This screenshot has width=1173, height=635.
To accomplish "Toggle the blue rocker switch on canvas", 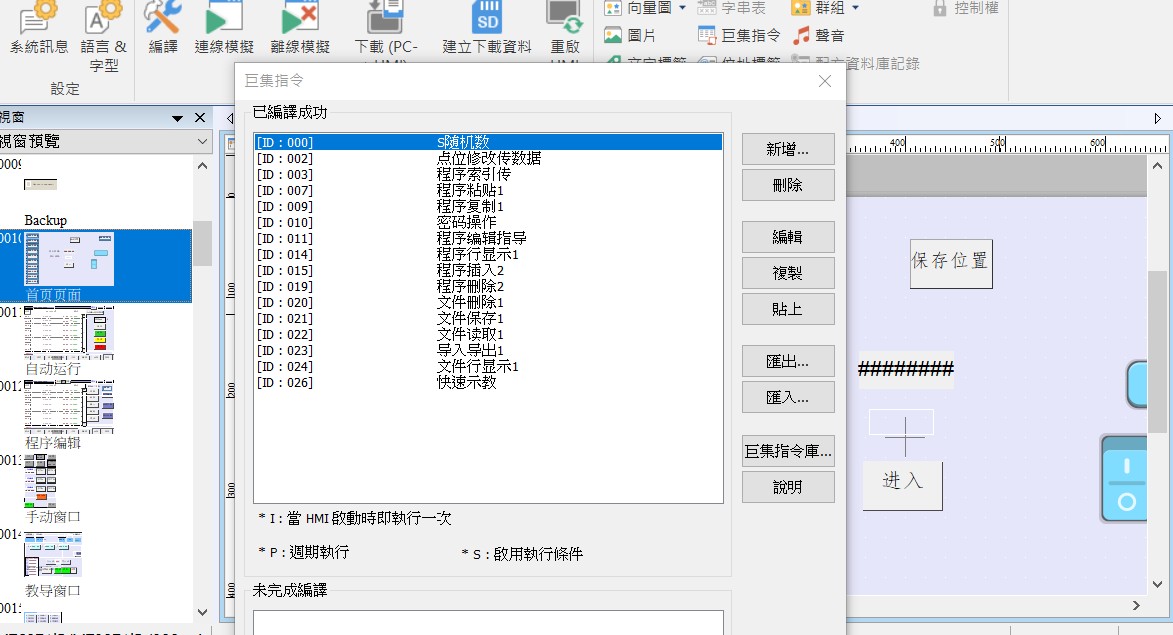I will [1126, 478].
